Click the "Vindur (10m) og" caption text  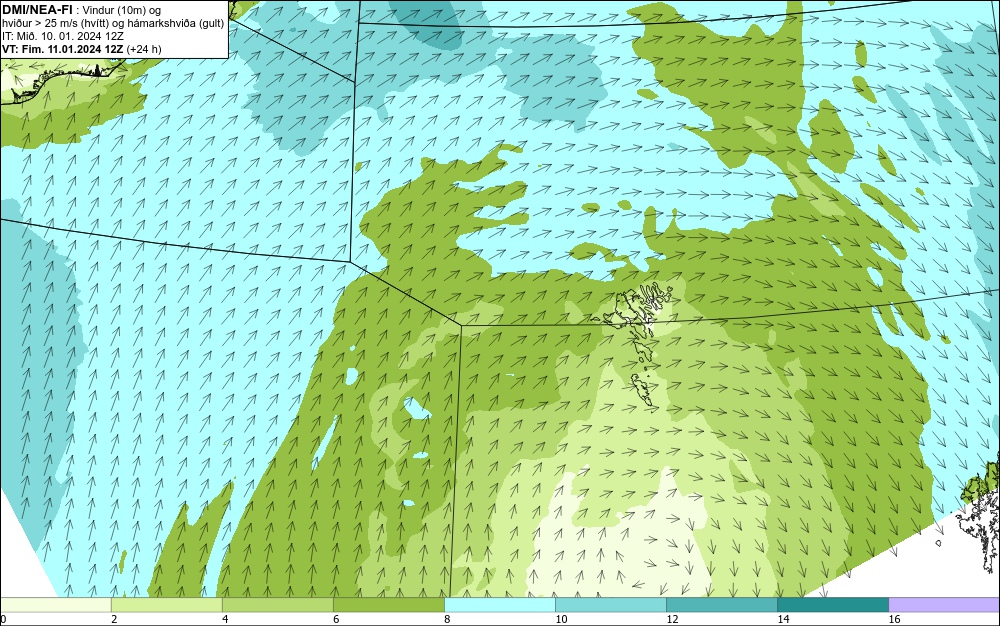tap(122, 10)
